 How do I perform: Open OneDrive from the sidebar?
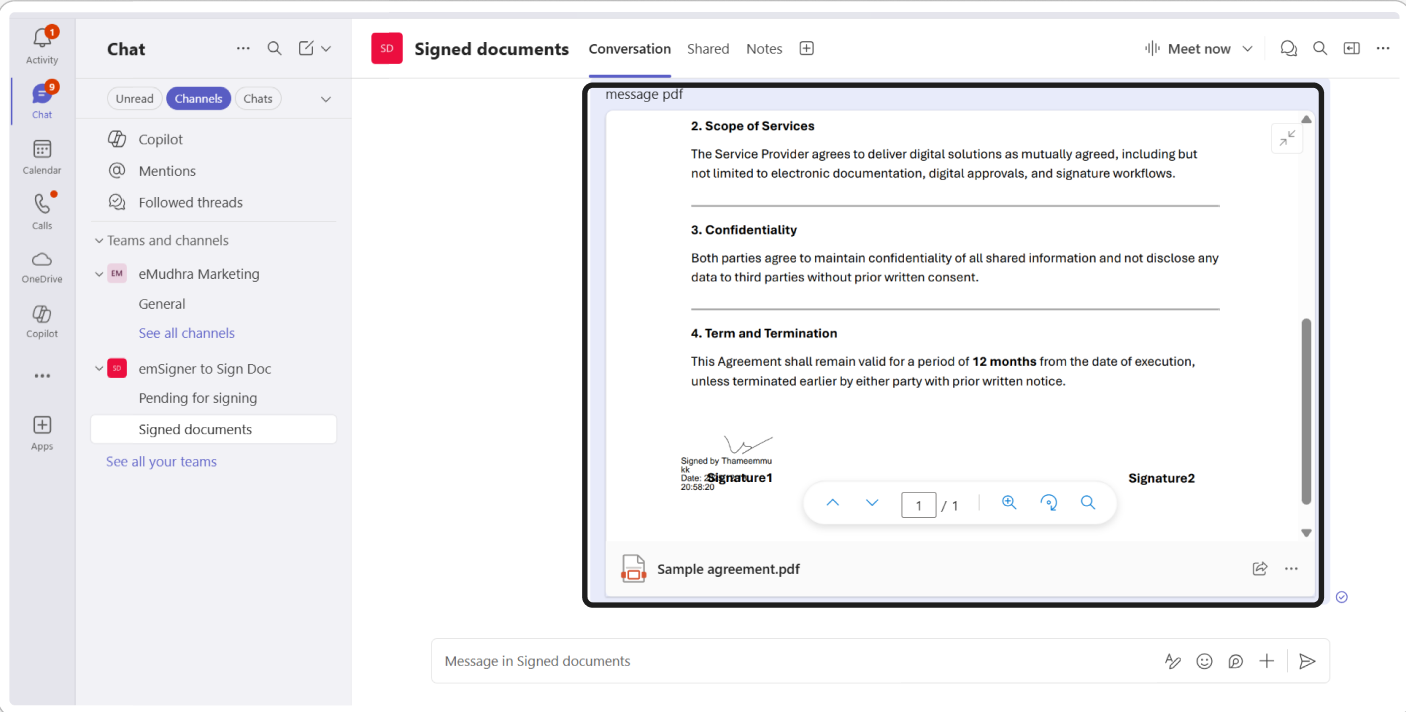pyautogui.click(x=42, y=265)
